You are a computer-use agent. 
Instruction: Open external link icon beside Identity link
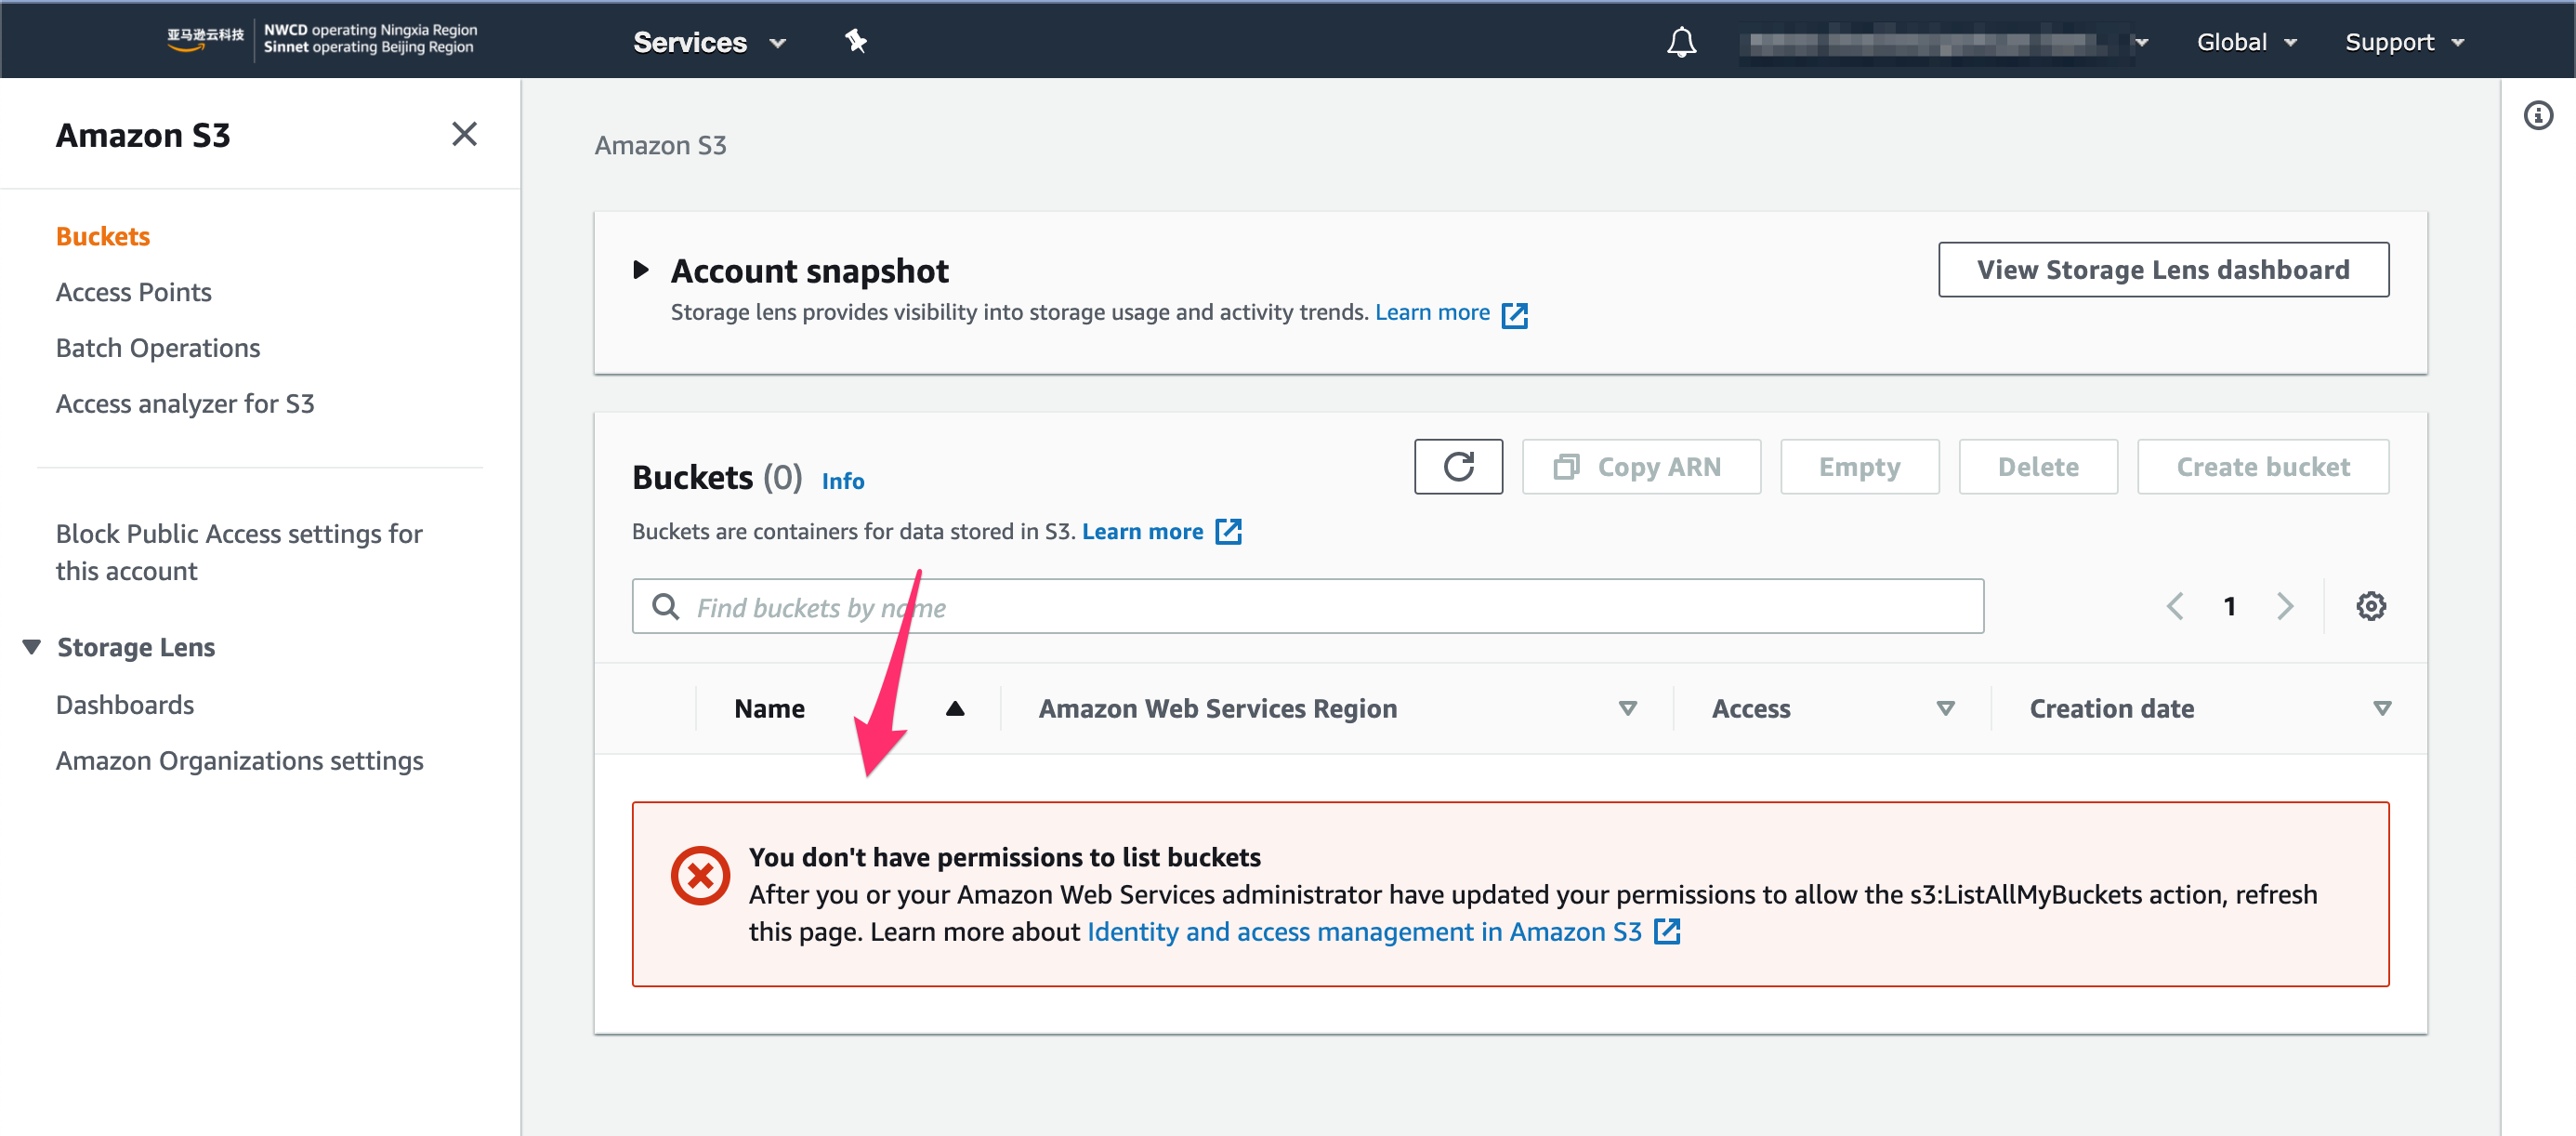(x=1667, y=931)
